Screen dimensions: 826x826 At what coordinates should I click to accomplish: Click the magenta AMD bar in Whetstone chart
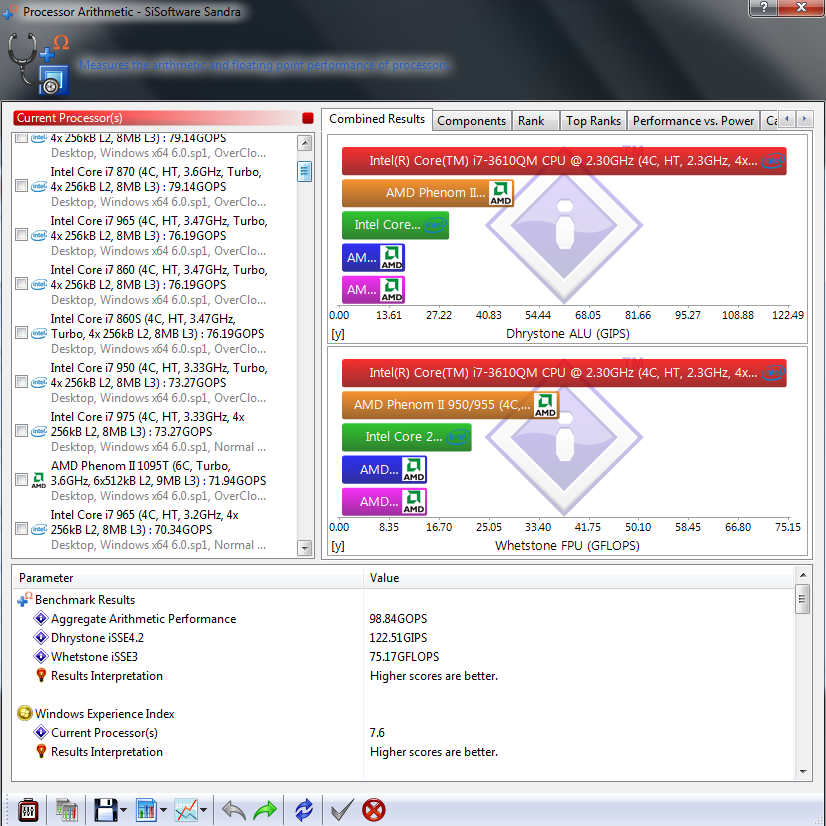pos(384,502)
